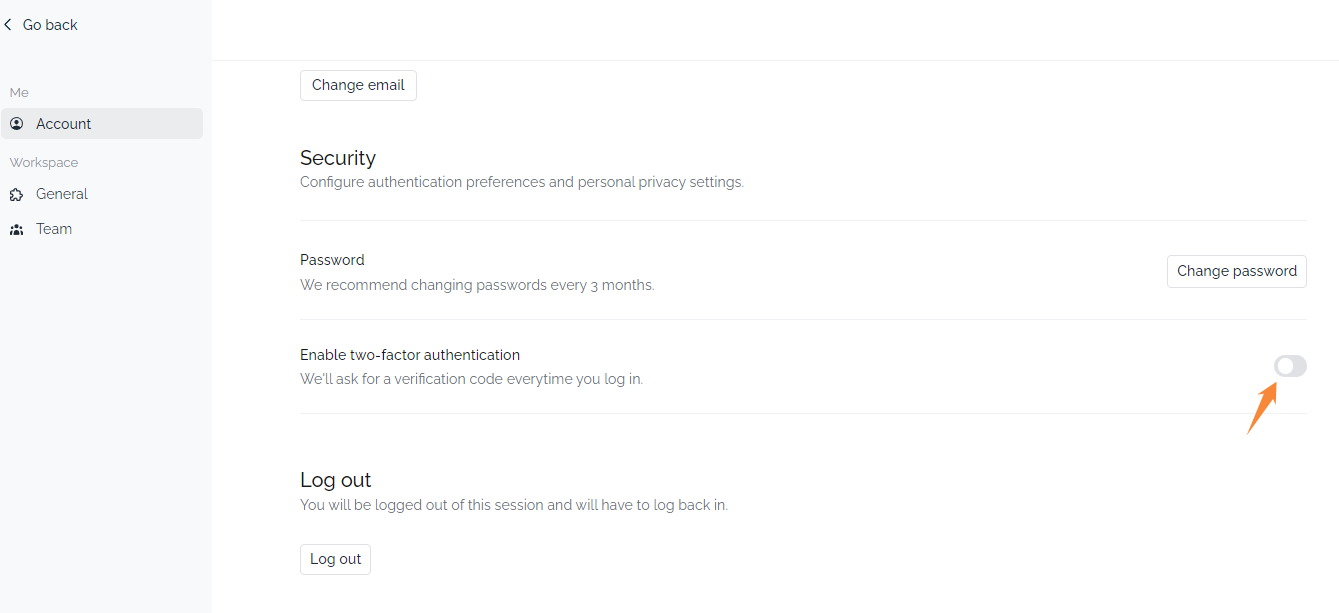Click the General puzzle-piece icon

17,194
